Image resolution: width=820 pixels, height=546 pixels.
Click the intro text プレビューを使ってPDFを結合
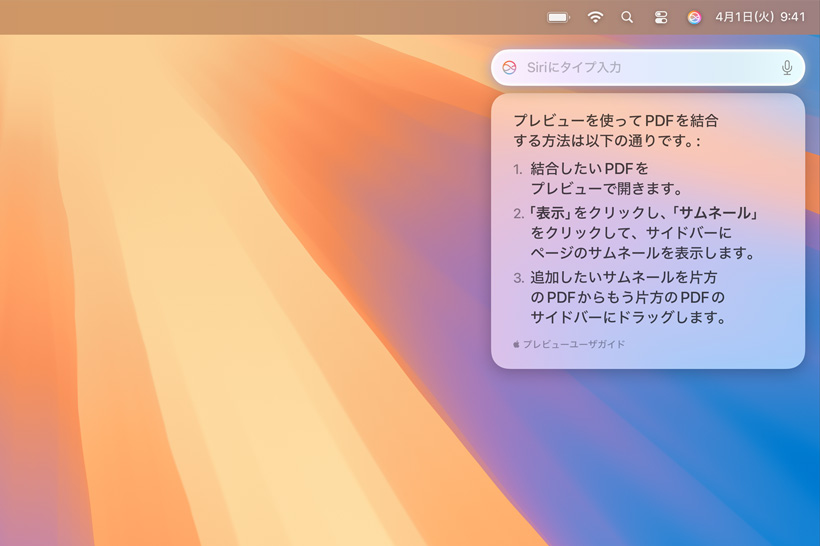(x=616, y=121)
